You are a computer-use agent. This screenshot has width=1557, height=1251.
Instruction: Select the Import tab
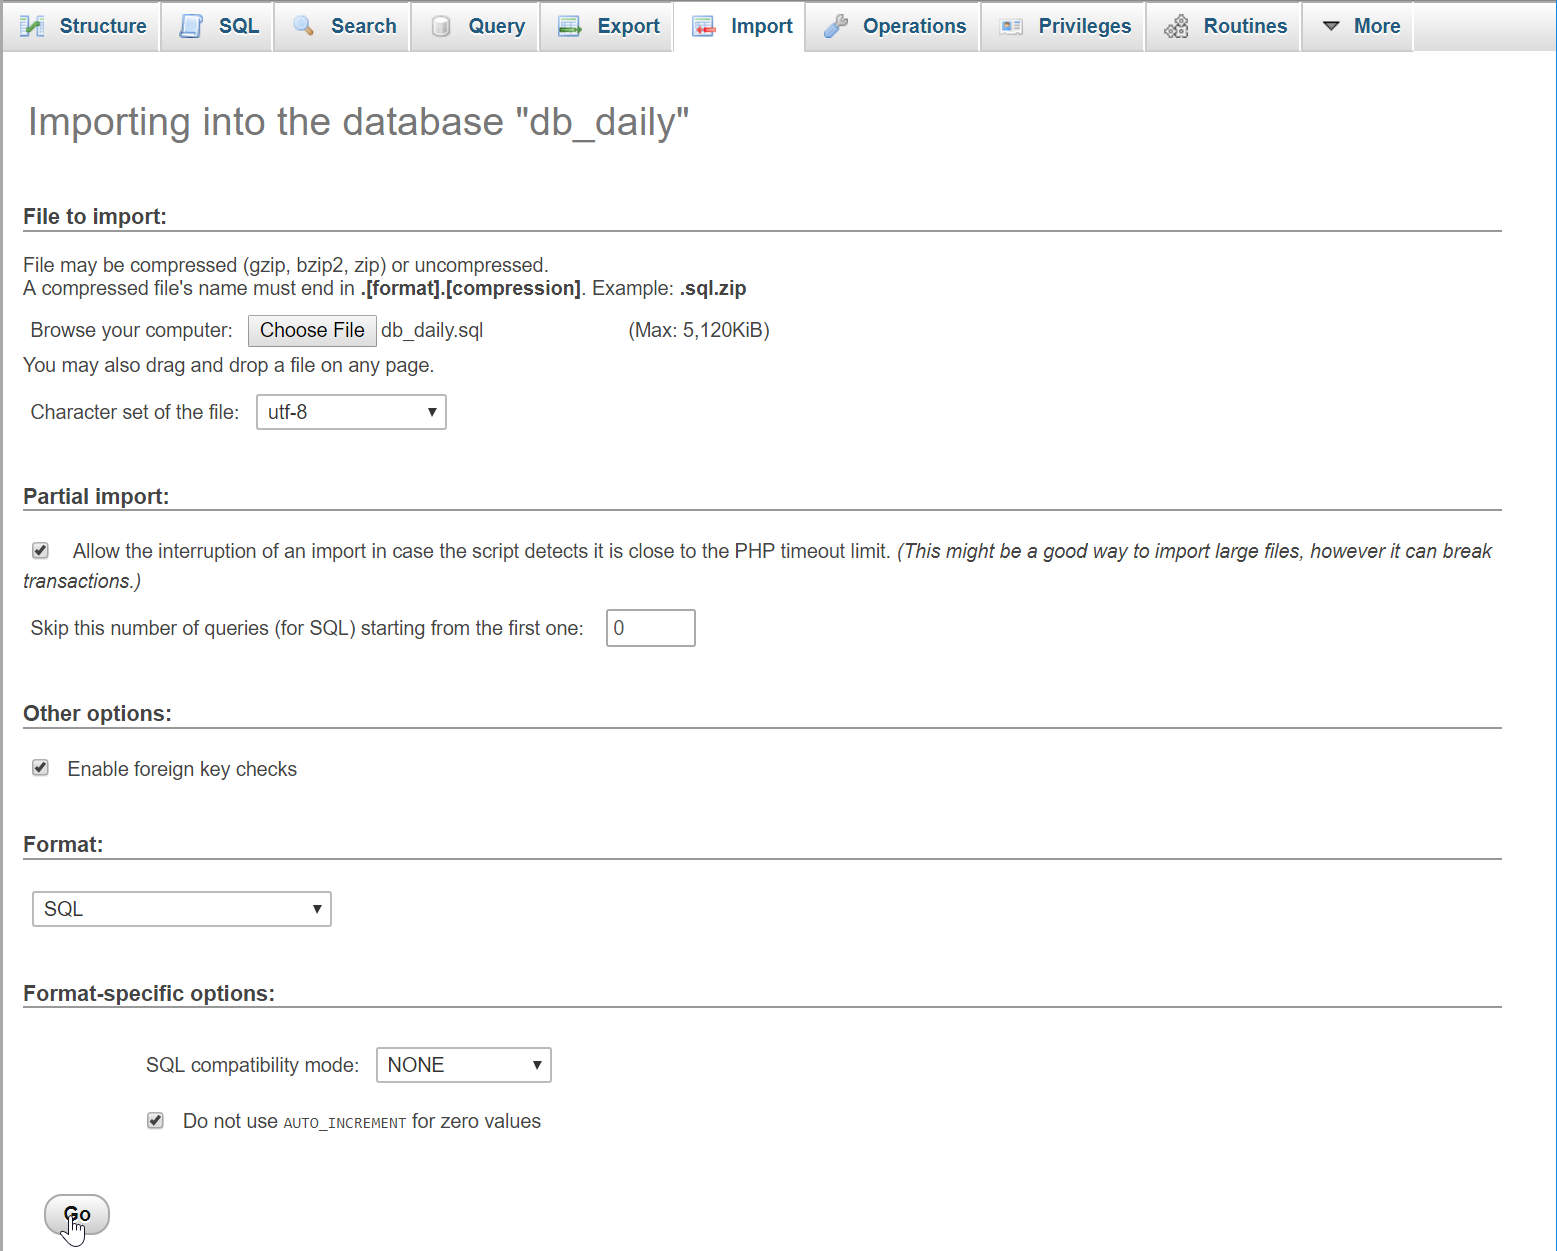coord(741,26)
